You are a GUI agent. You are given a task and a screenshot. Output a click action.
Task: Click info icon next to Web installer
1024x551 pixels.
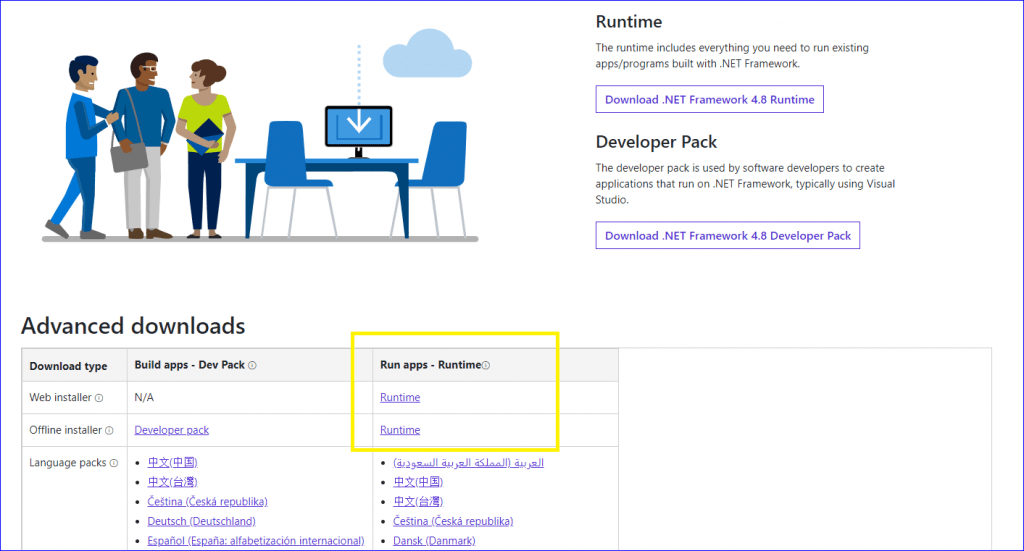99,398
